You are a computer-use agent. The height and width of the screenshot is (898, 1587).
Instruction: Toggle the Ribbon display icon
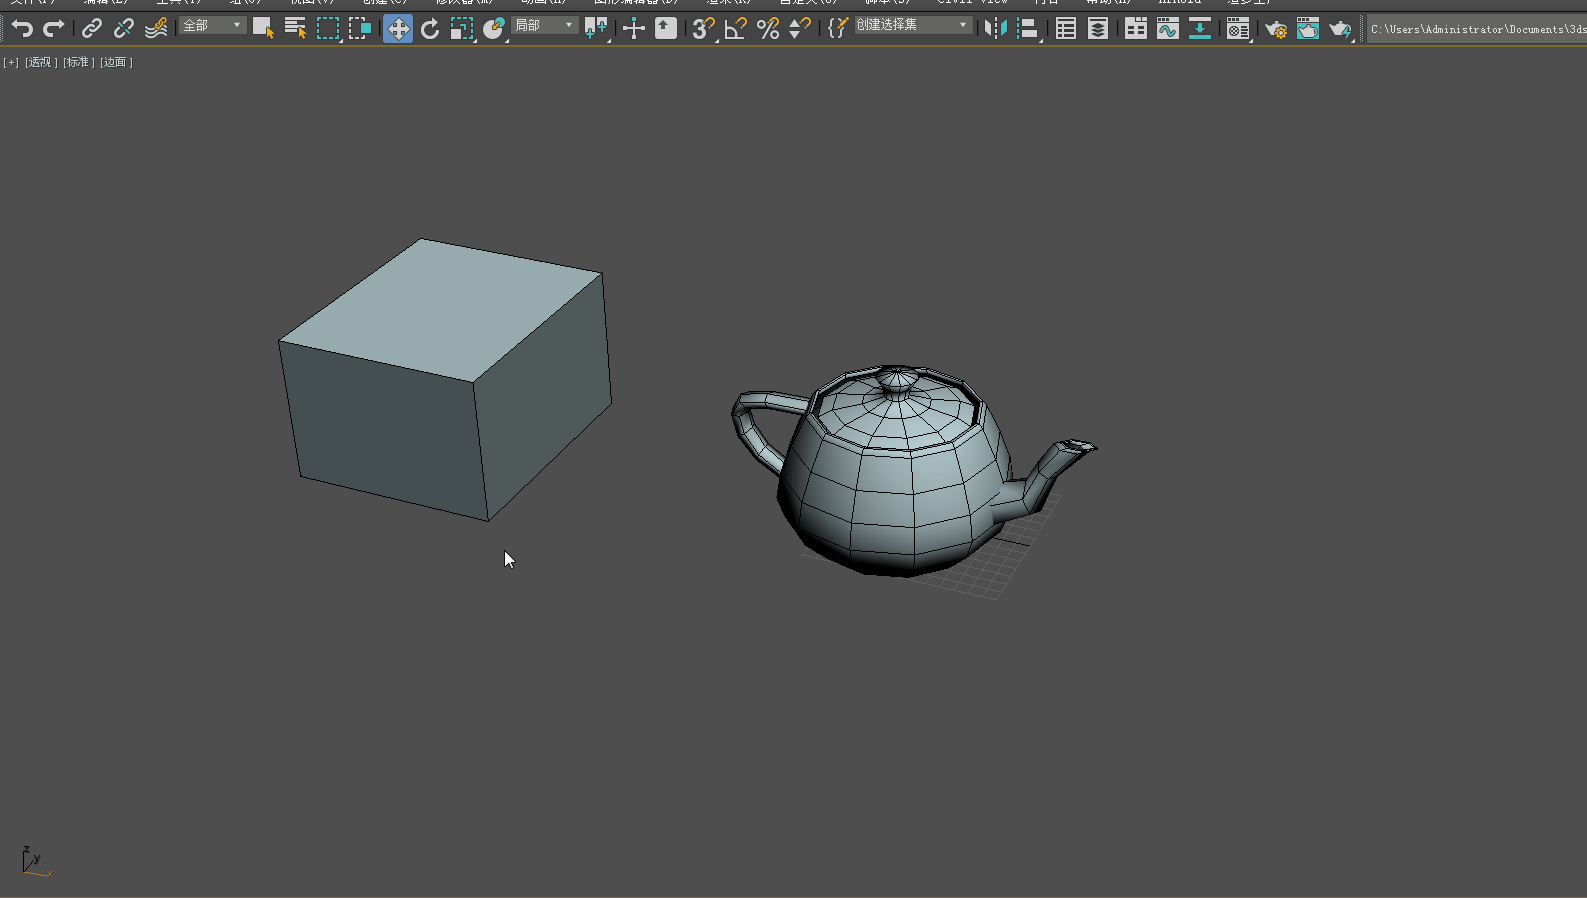(1136, 29)
